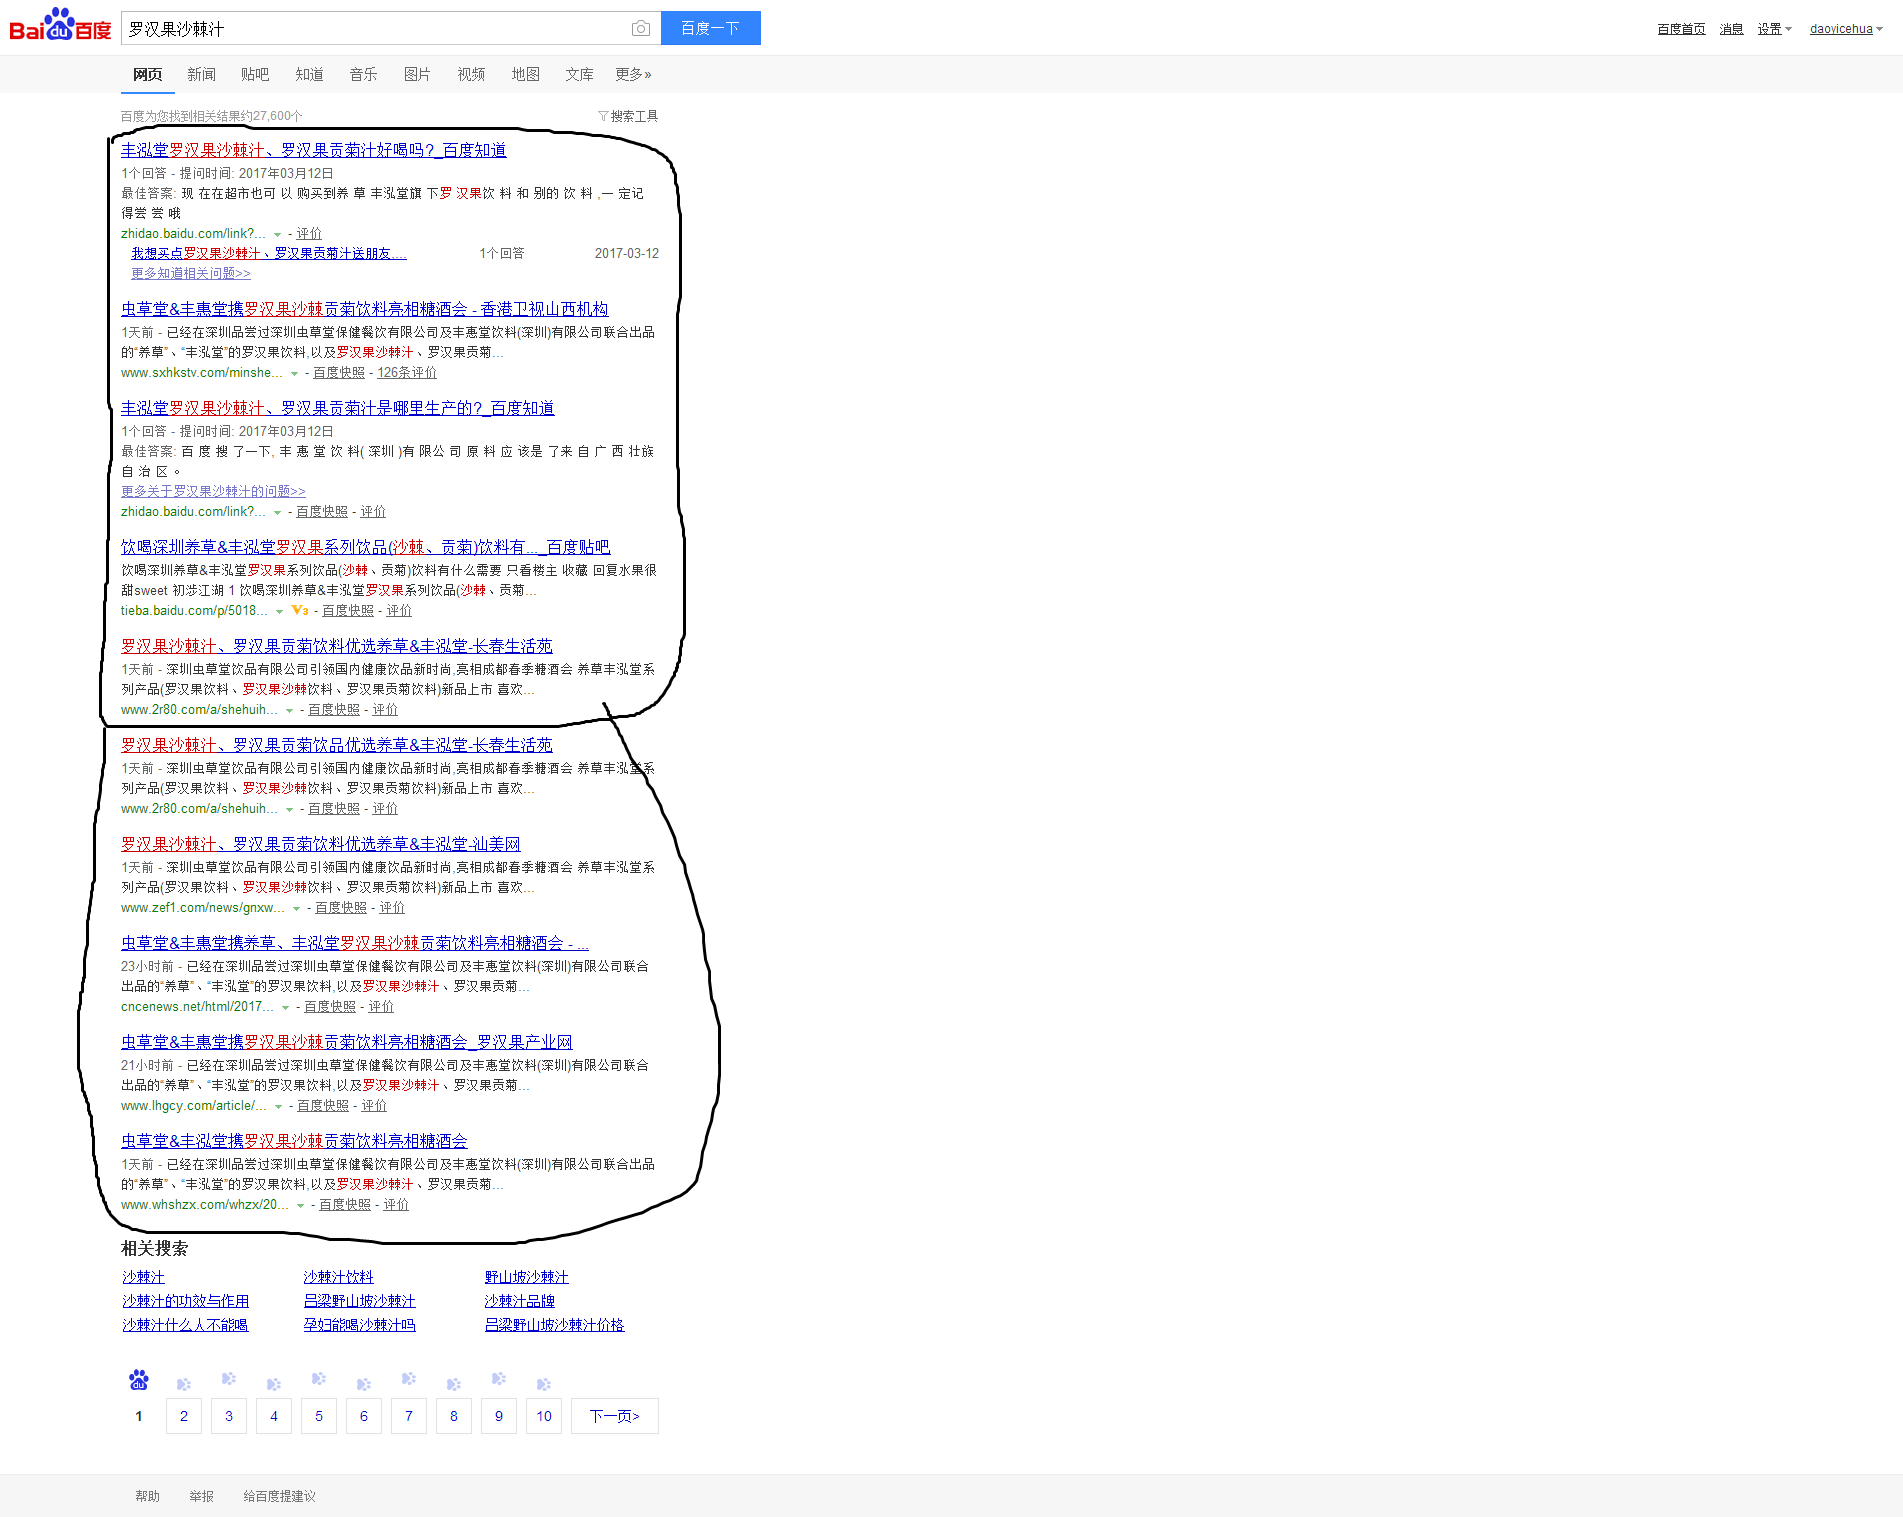Go to page 7 of results
Viewport: 1903px width, 1517px height.
coord(409,1416)
